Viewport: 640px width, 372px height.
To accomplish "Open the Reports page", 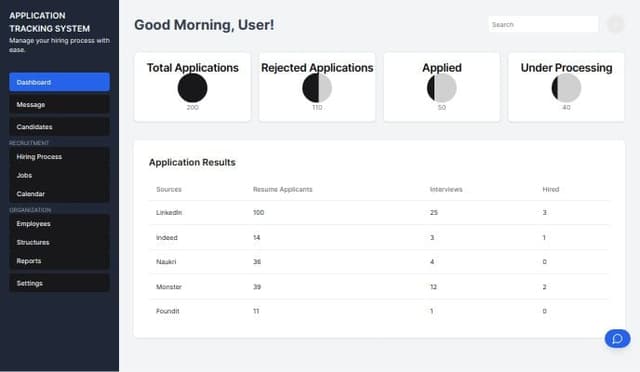I will point(59,261).
